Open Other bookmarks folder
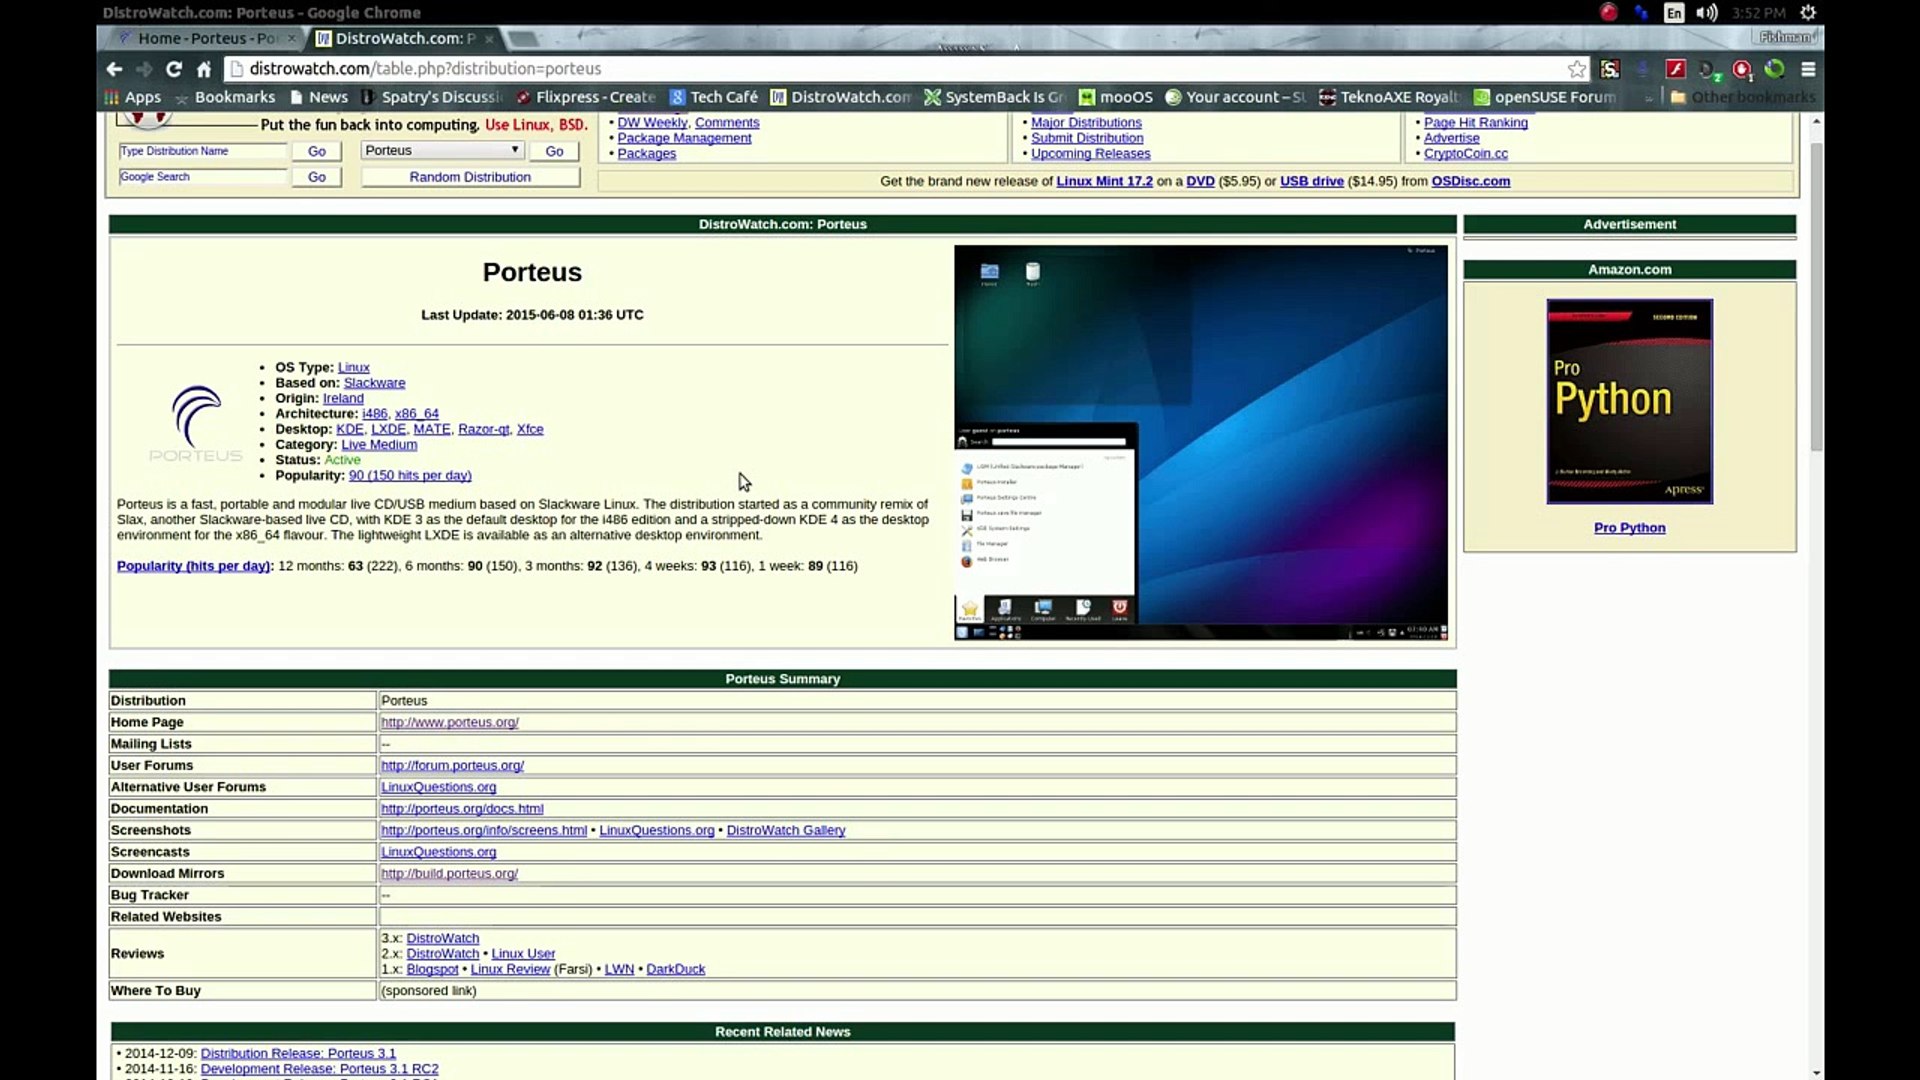1920x1080 pixels. click(1743, 97)
